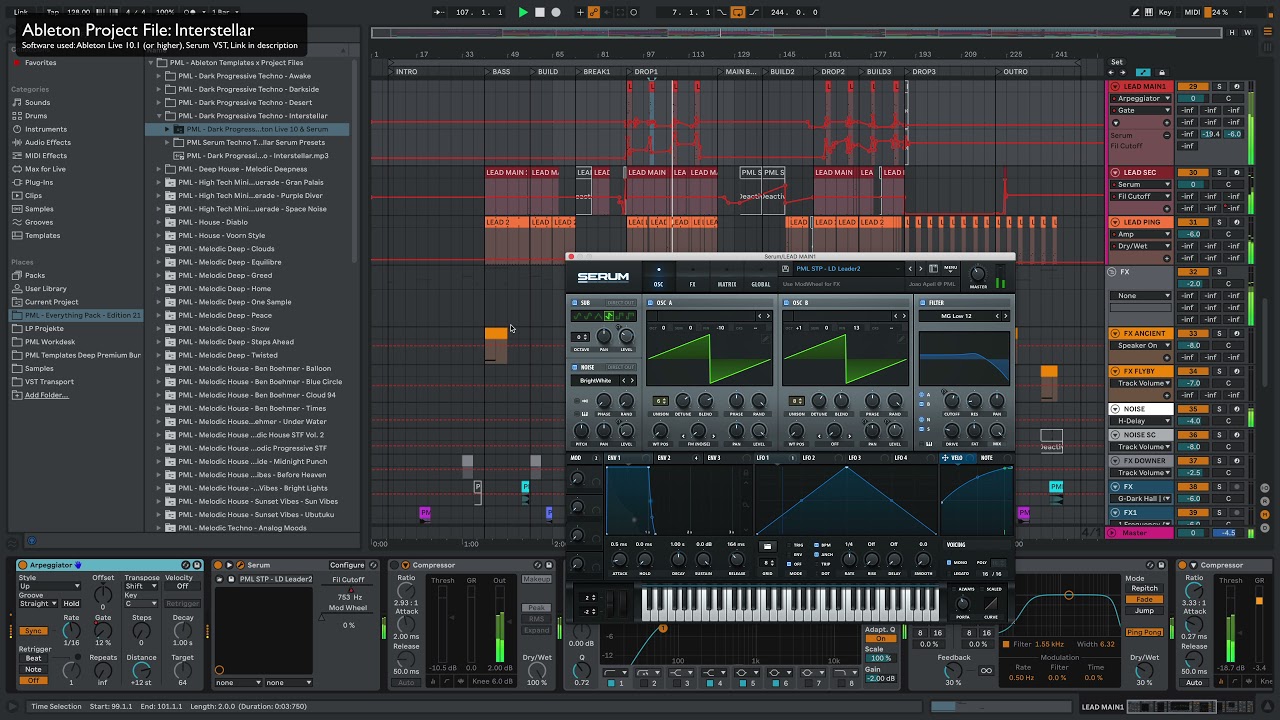Select the Sounds browser category

(37, 103)
